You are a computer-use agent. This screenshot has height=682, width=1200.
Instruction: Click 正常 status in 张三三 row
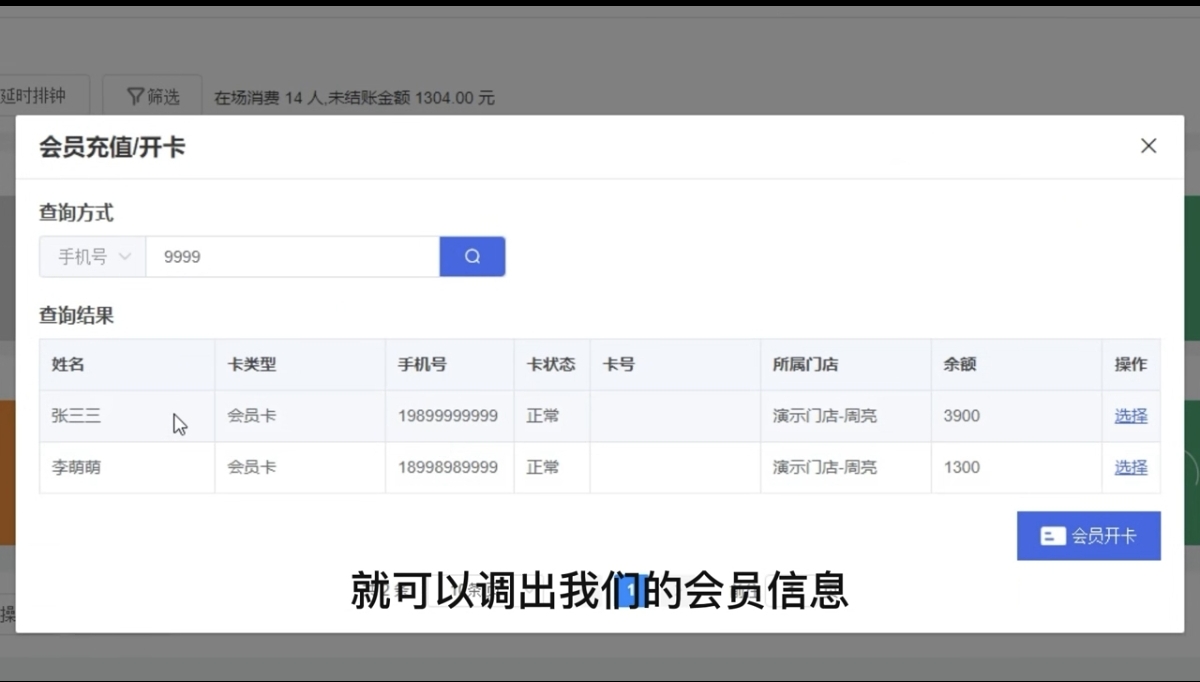click(x=543, y=416)
